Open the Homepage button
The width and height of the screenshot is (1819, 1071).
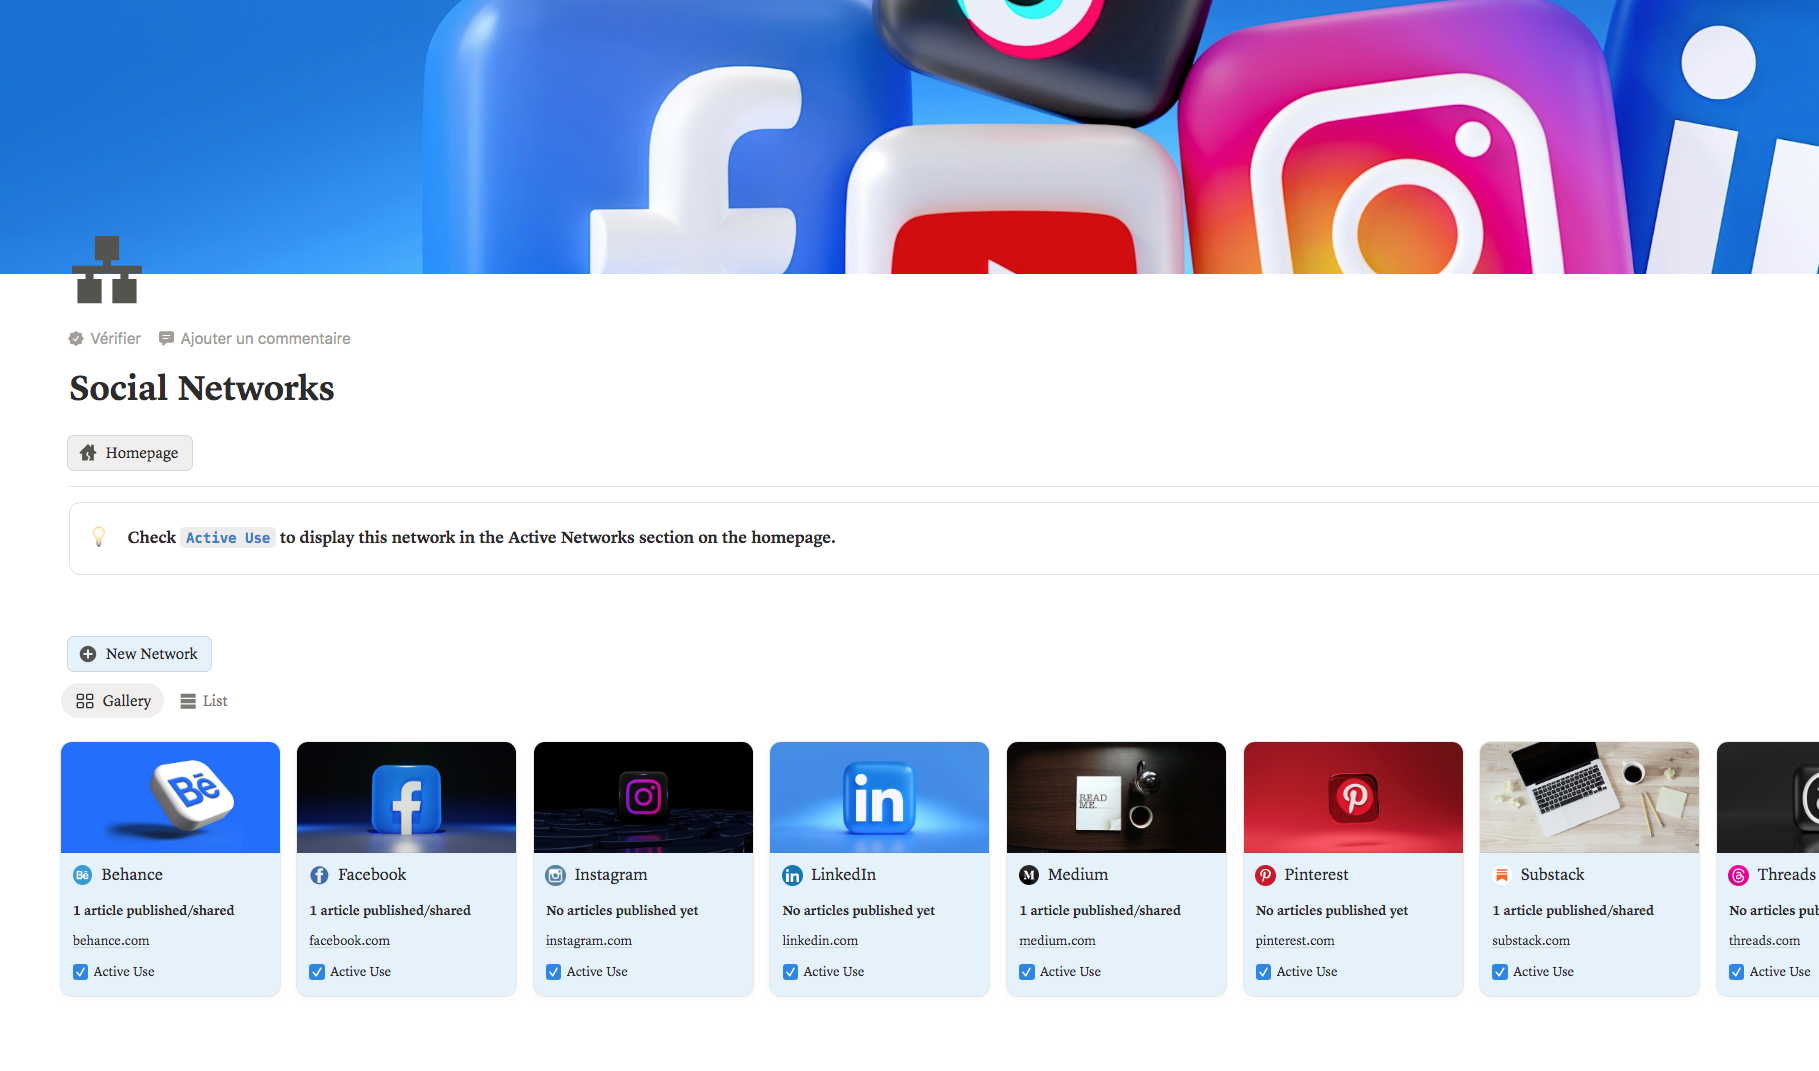click(130, 453)
